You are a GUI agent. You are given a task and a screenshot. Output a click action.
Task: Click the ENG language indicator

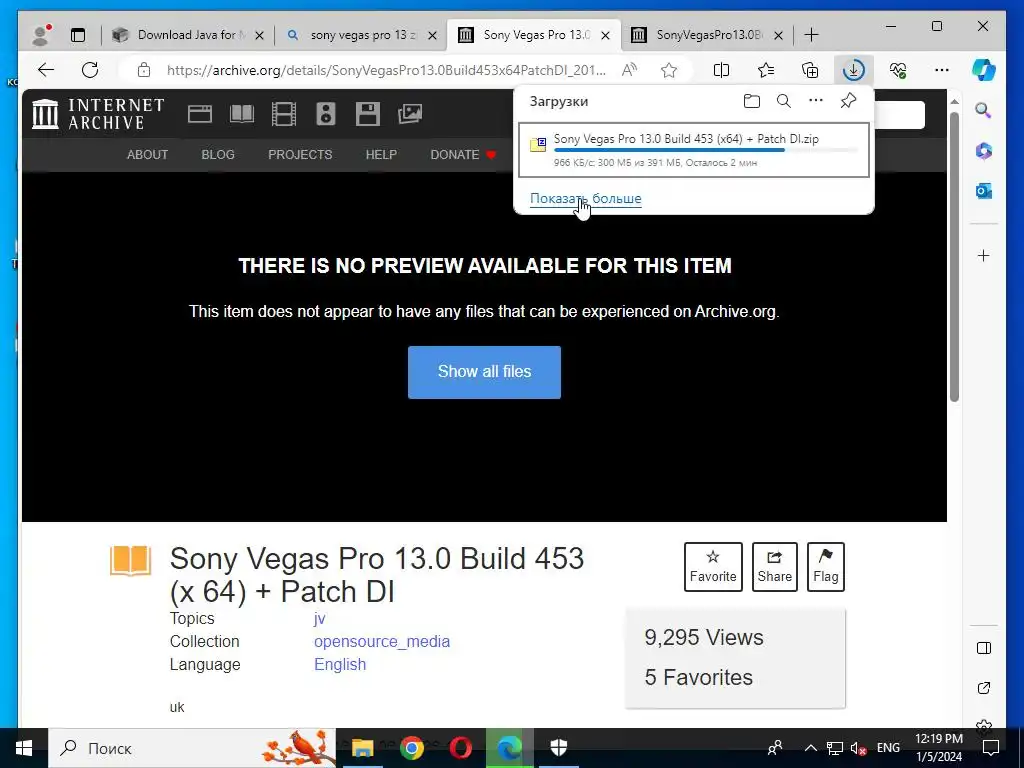pyautogui.click(x=888, y=748)
